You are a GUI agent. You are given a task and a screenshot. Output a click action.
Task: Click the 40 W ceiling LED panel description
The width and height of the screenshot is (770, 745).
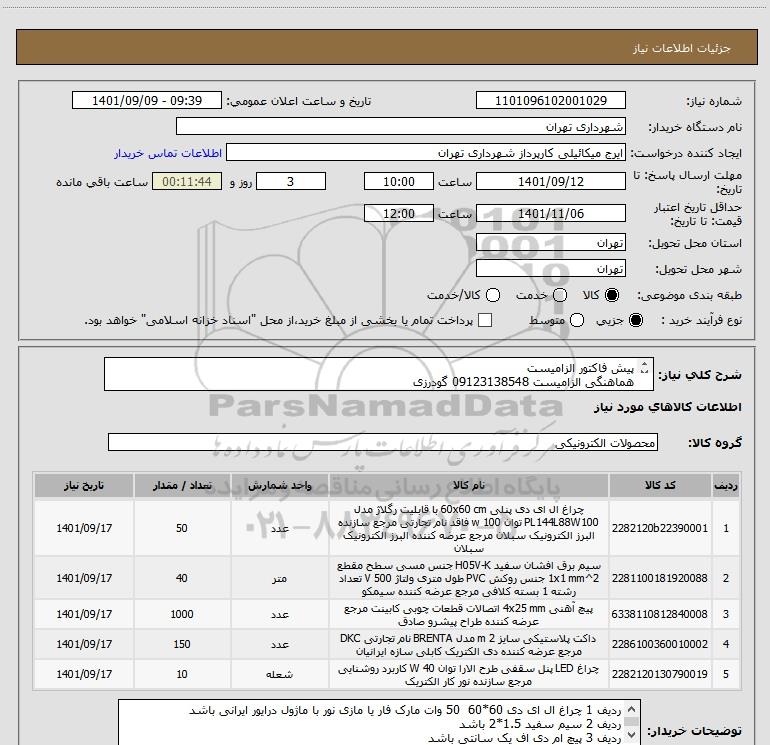(469, 674)
